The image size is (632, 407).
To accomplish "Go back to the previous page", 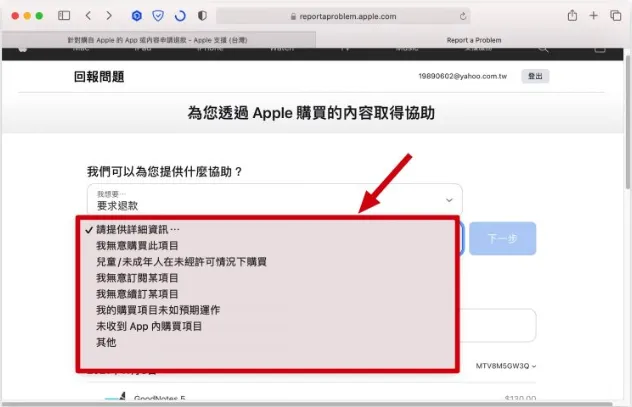I will point(89,16).
